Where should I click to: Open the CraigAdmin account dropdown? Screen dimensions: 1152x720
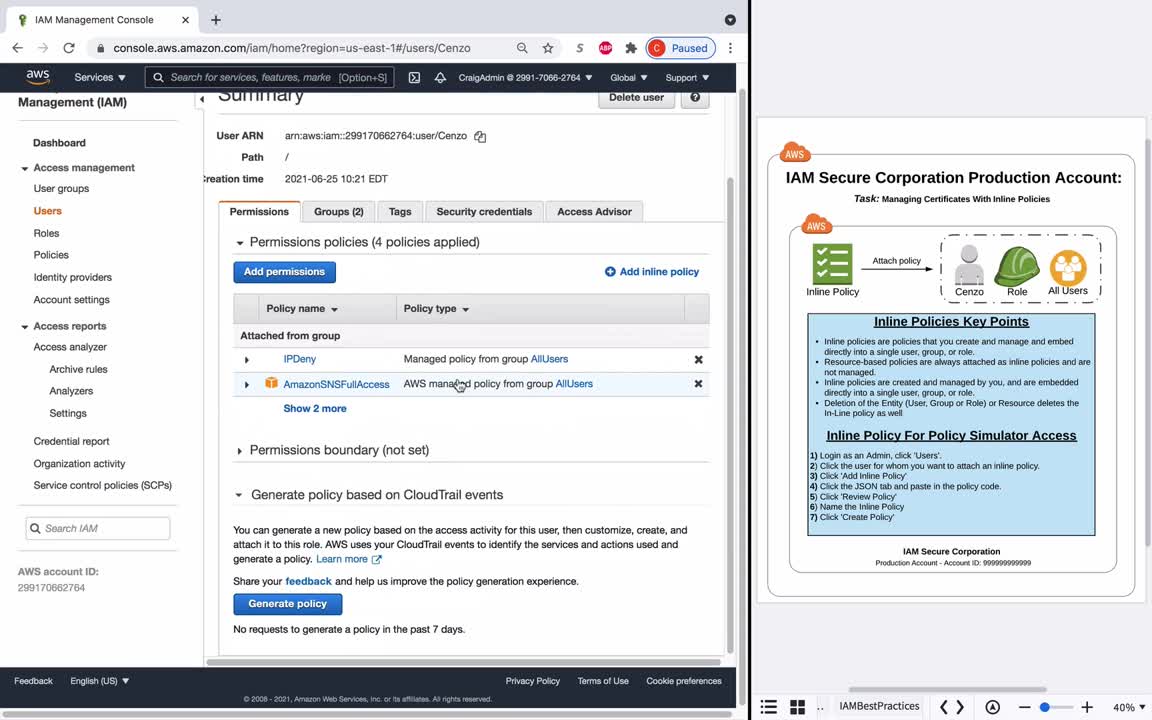tap(525, 77)
